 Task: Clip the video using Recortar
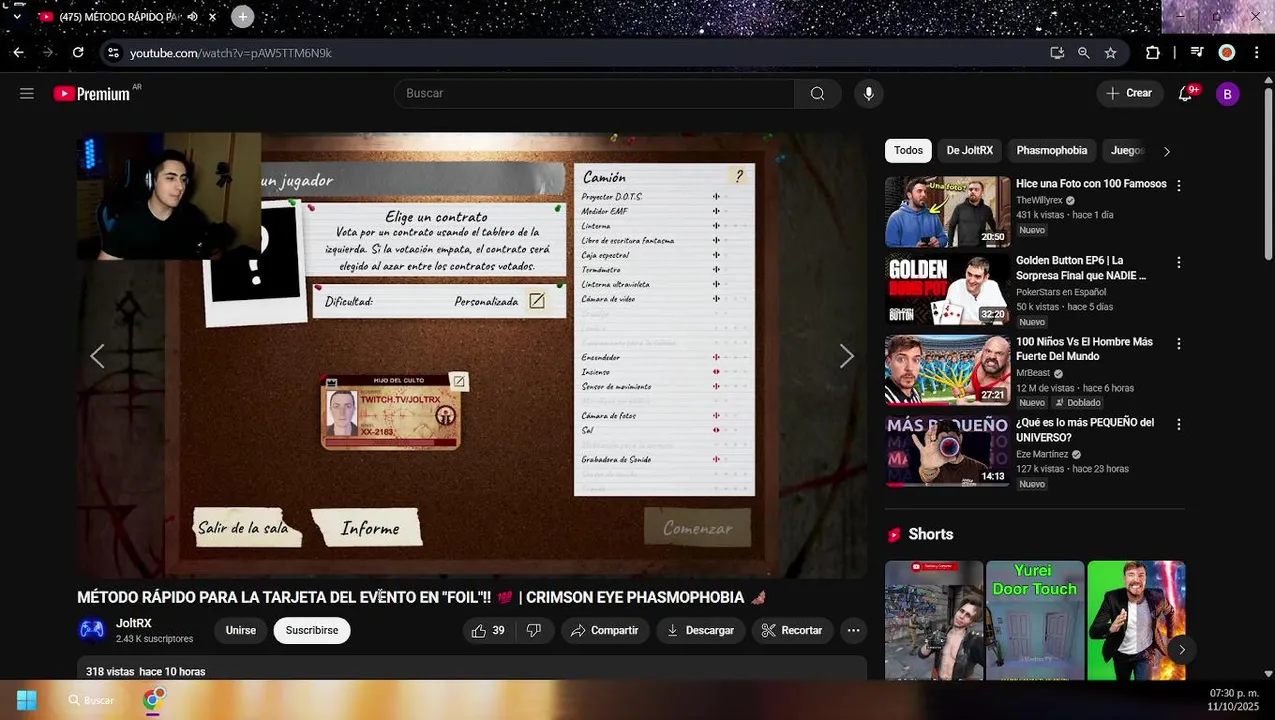[x=792, y=631]
